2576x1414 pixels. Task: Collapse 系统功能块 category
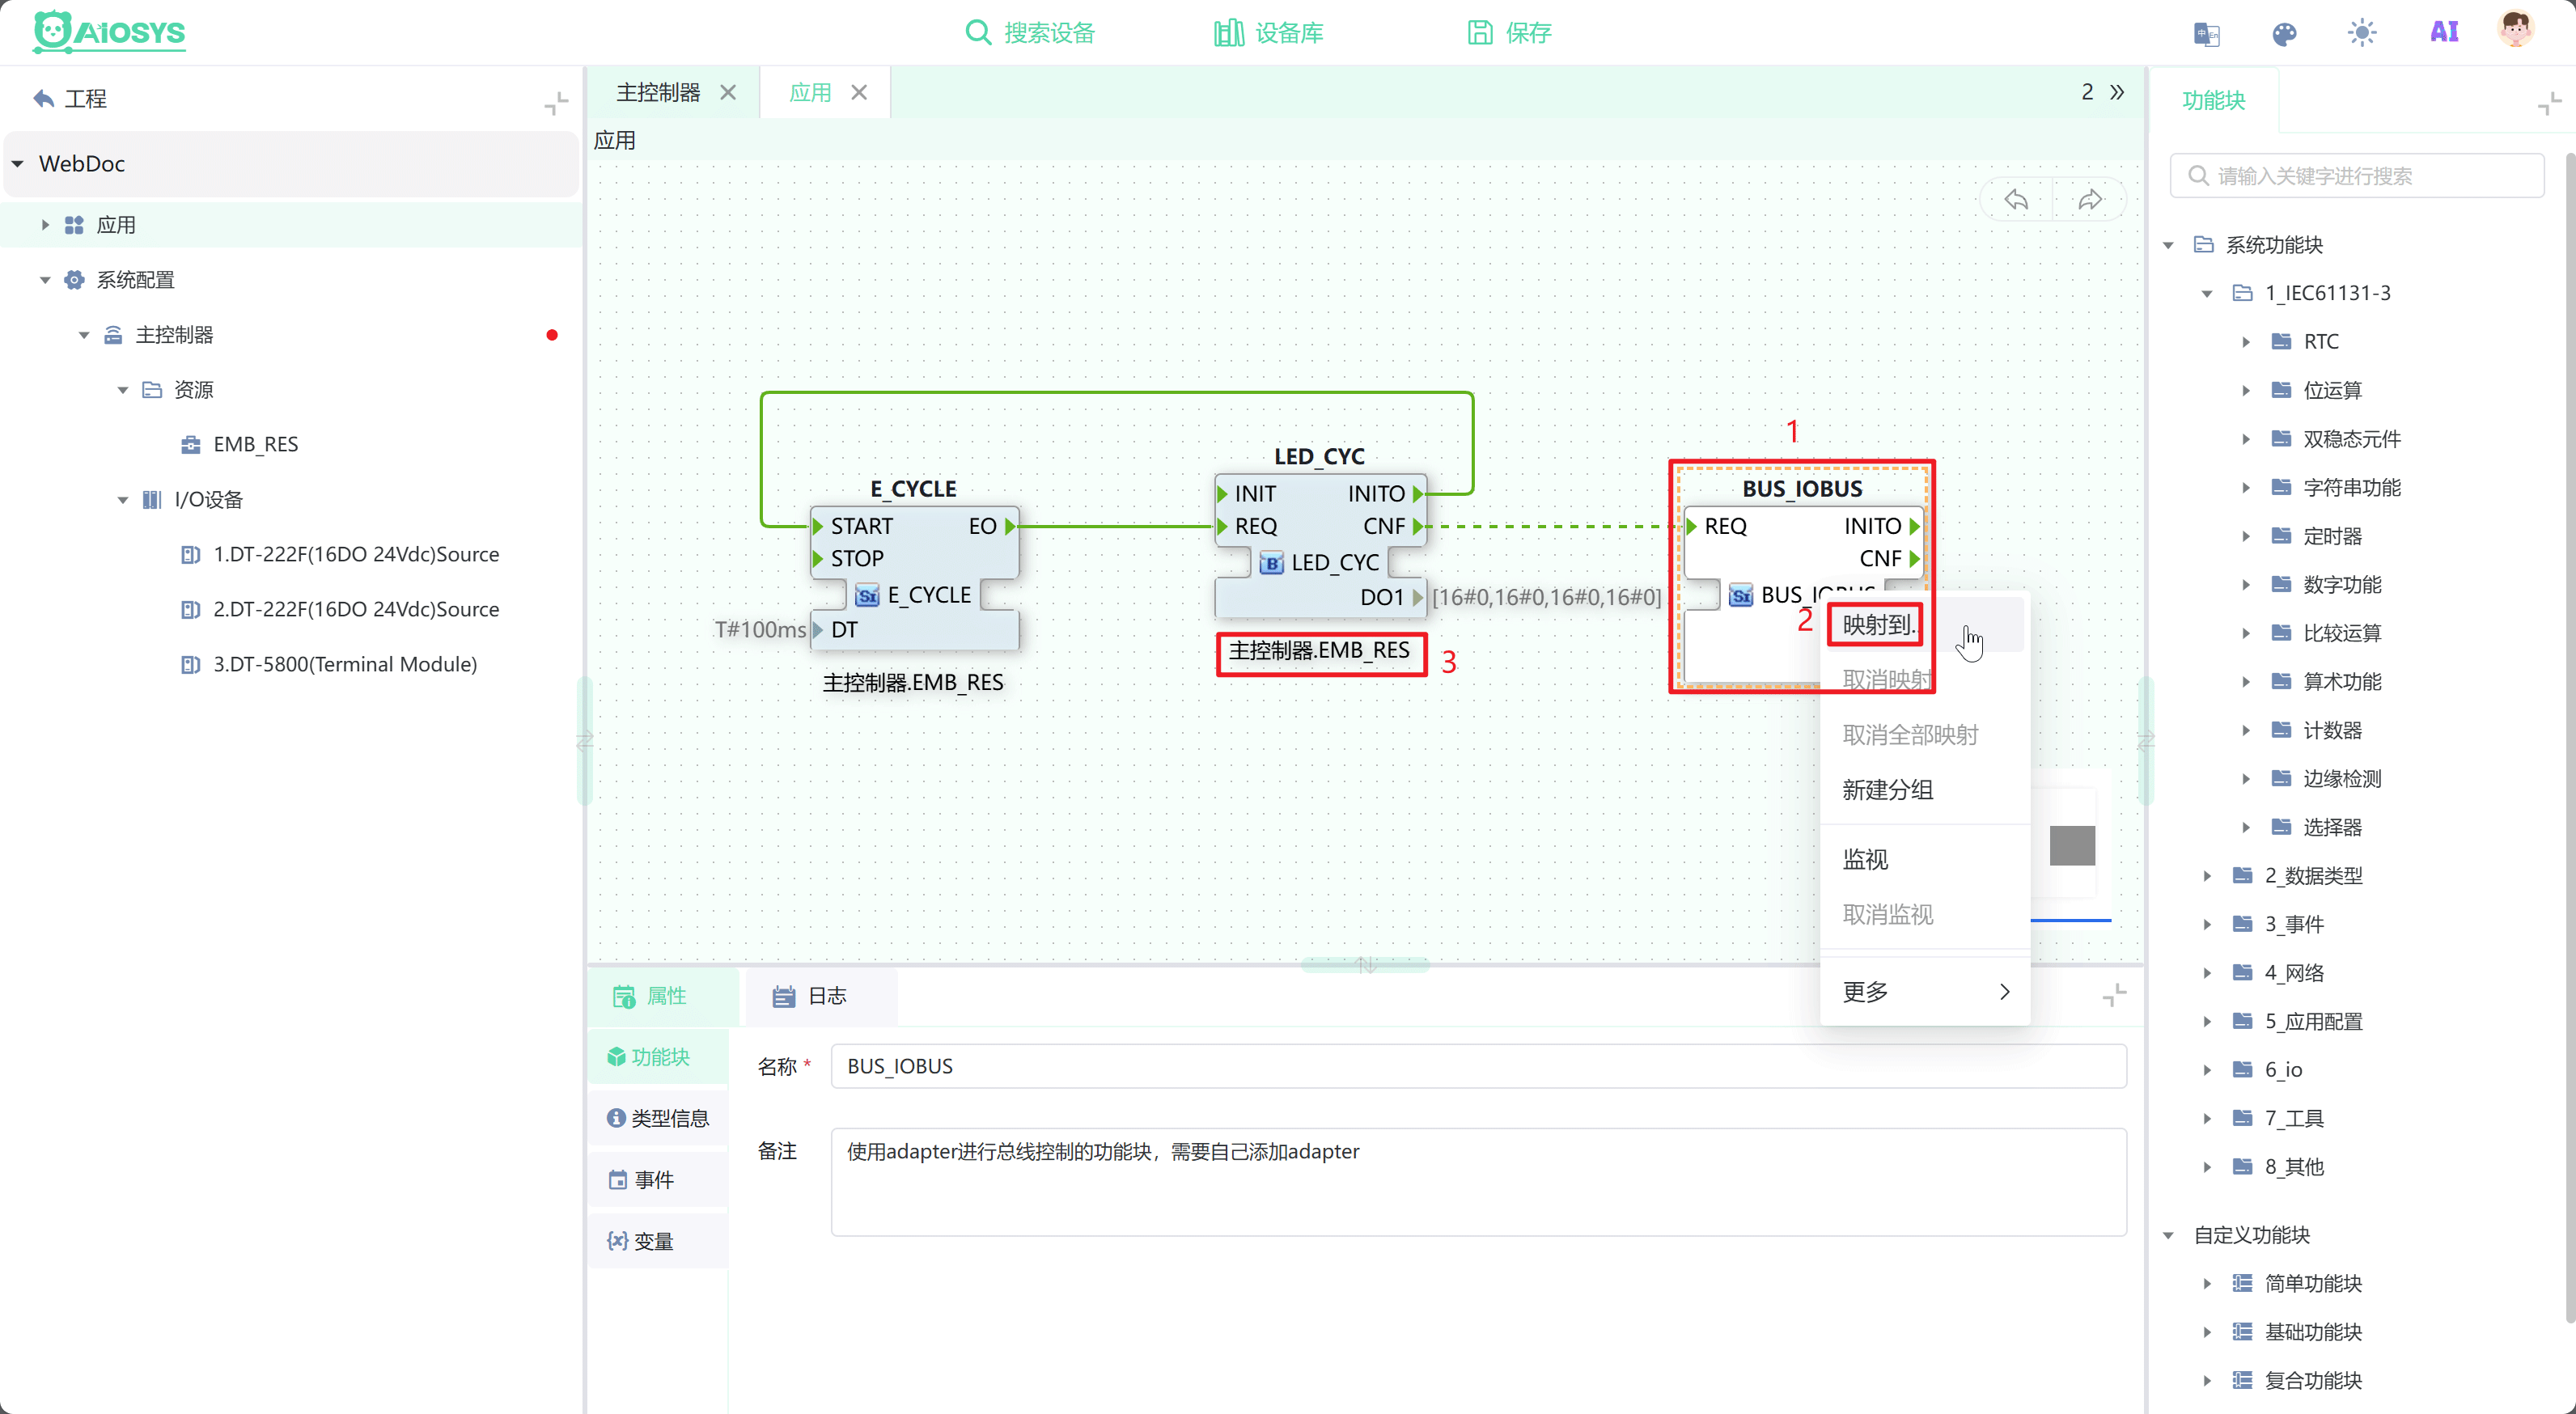click(2169, 245)
